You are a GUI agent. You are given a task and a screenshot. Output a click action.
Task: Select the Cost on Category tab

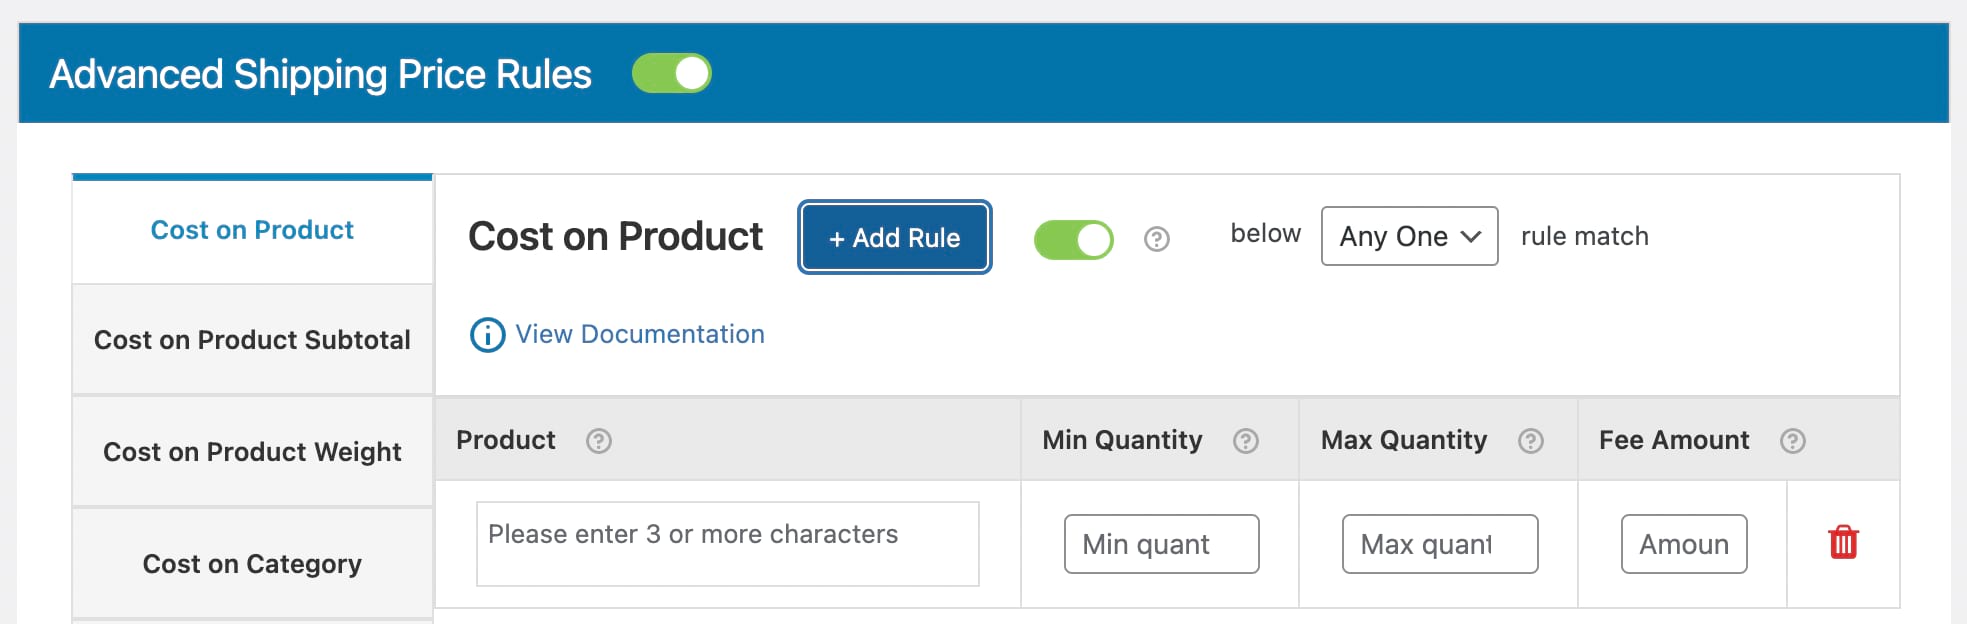tap(251, 564)
